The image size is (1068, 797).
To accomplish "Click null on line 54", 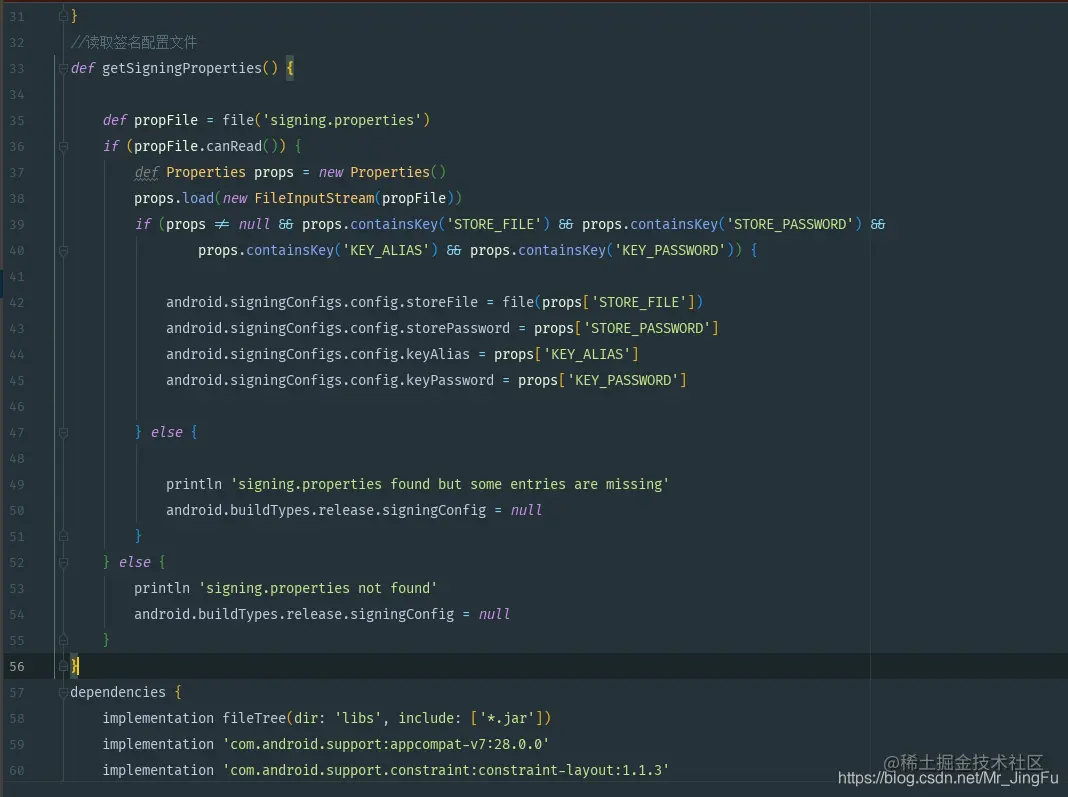I will coord(494,614).
